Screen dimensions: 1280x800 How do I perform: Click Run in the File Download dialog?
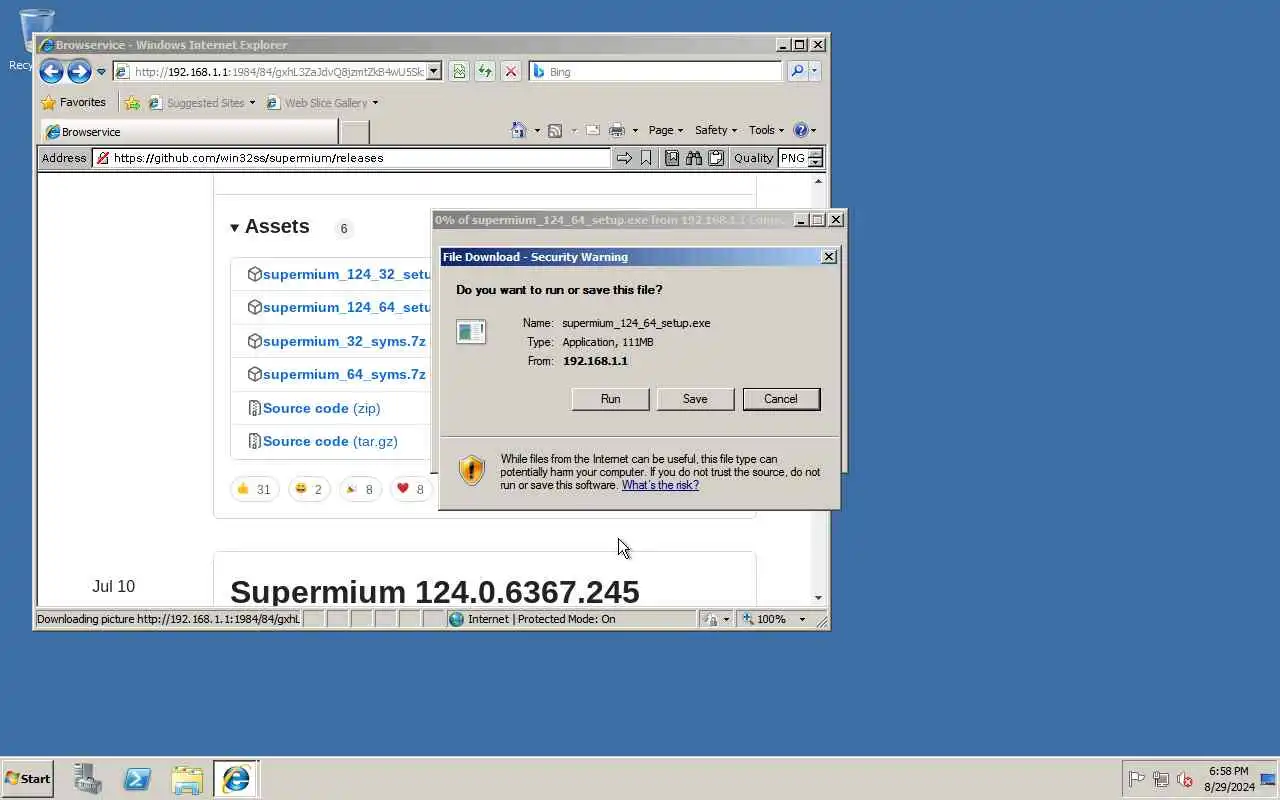610,399
